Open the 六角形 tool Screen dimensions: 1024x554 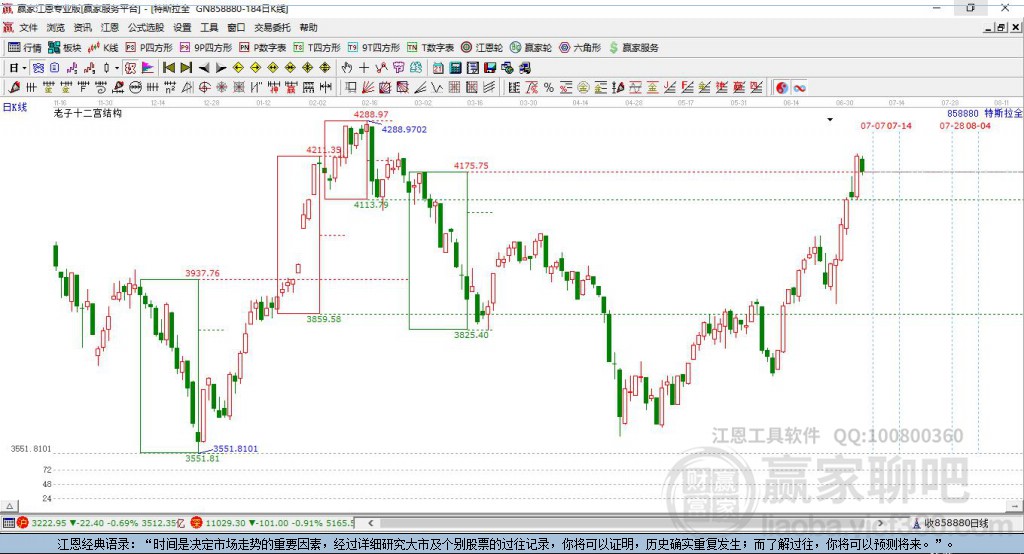(x=580, y=48)
